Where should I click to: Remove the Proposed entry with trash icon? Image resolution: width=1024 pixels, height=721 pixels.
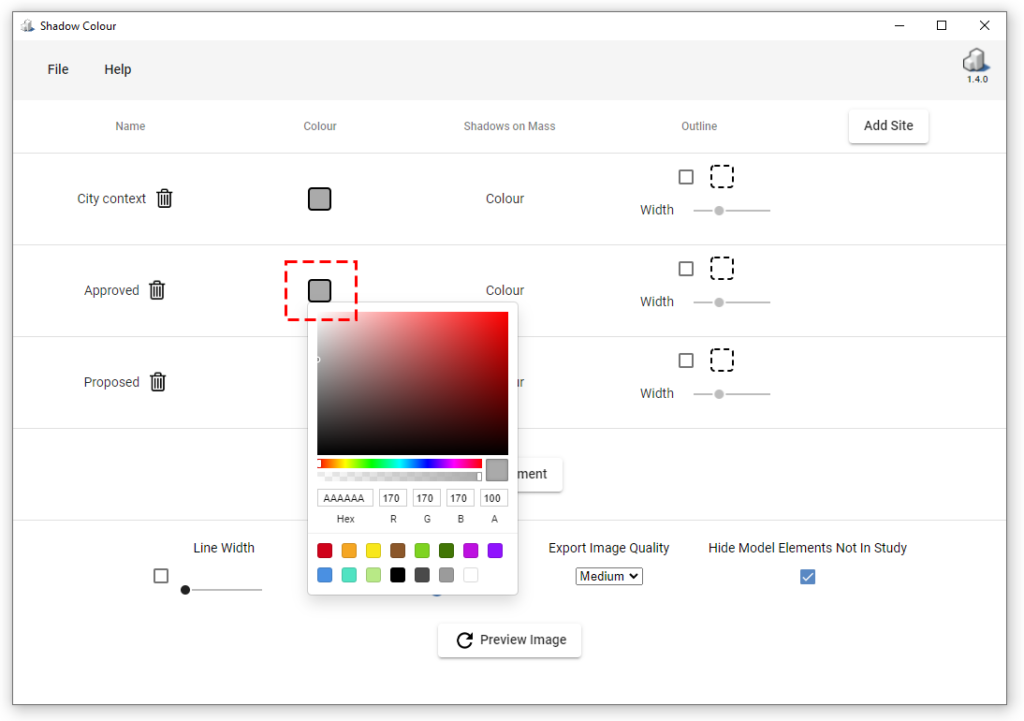pos(157,382)
